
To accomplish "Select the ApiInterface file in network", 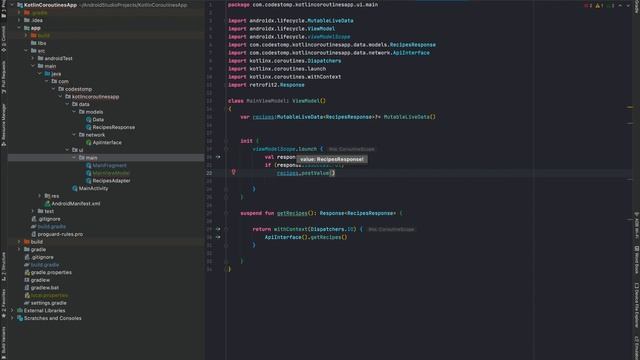I will tap(107, 142).
